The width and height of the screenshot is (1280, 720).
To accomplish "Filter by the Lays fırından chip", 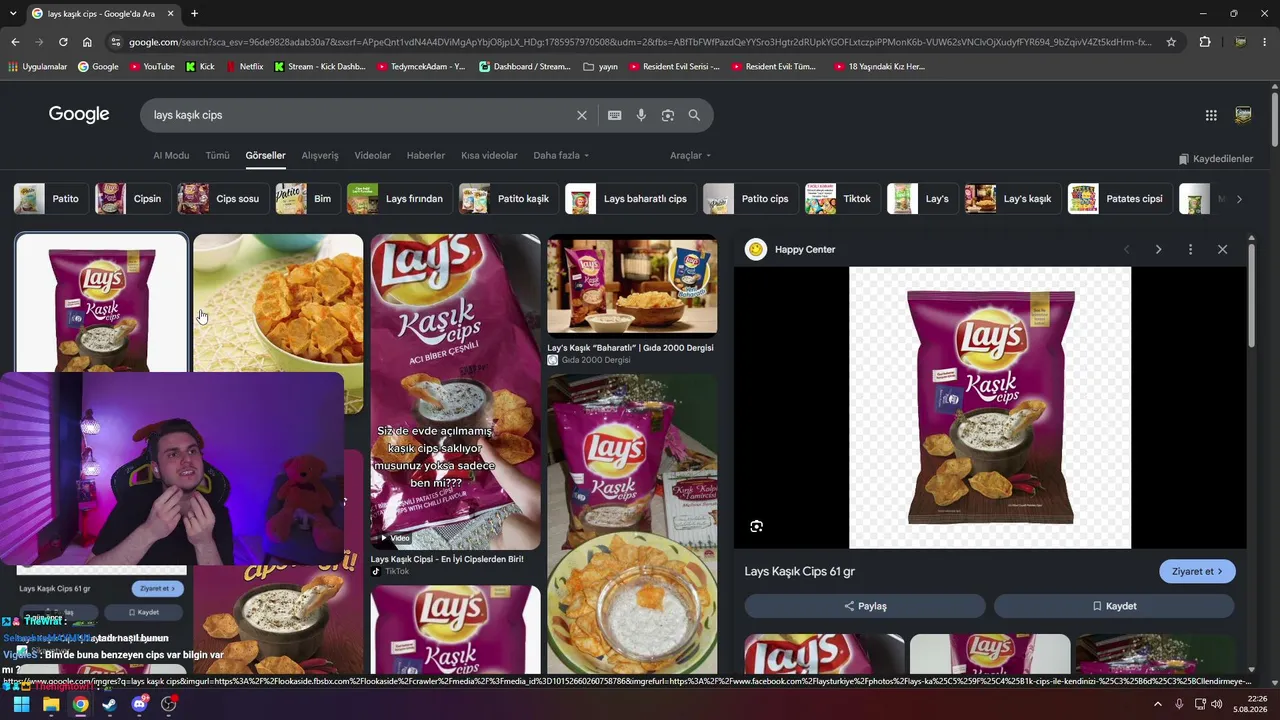I will [x=400, y=199].
